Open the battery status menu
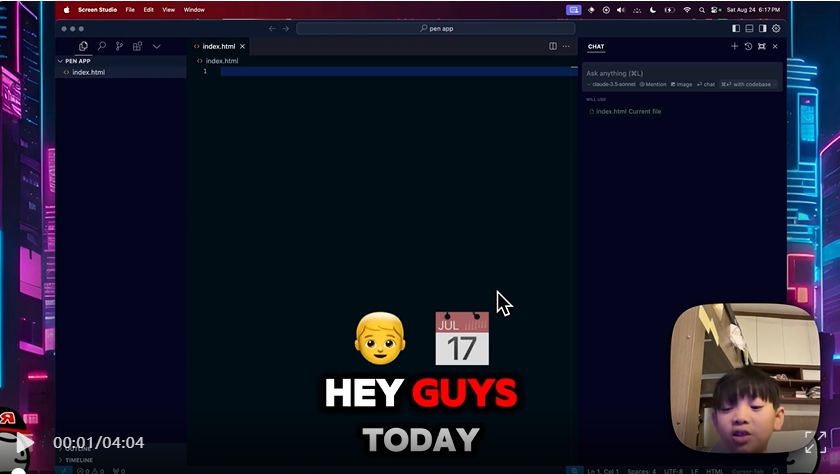This screenshot has height=474, width=840. [x=669, y=10]
